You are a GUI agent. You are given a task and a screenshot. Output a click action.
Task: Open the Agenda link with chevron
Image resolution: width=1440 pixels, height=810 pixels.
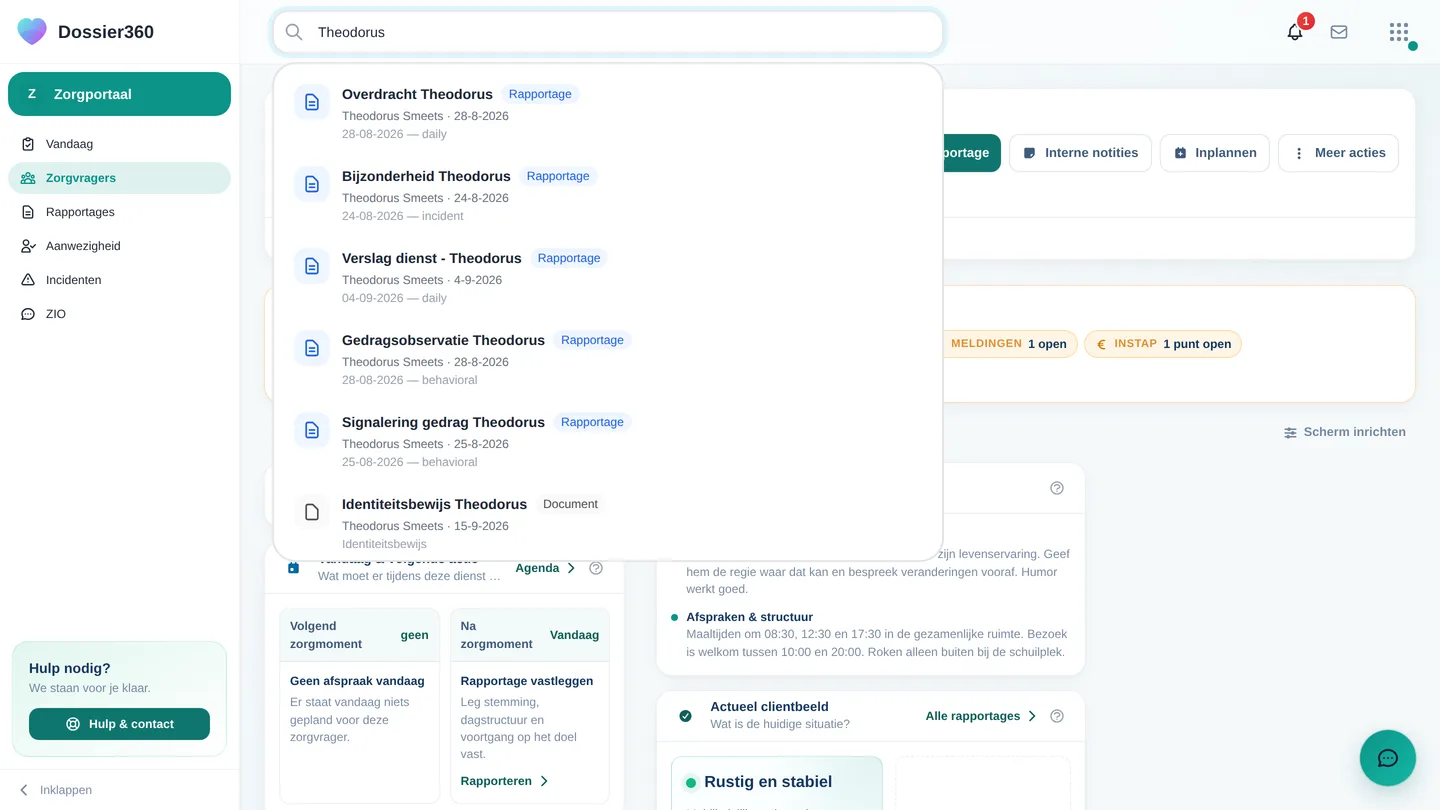click(546, 568)
